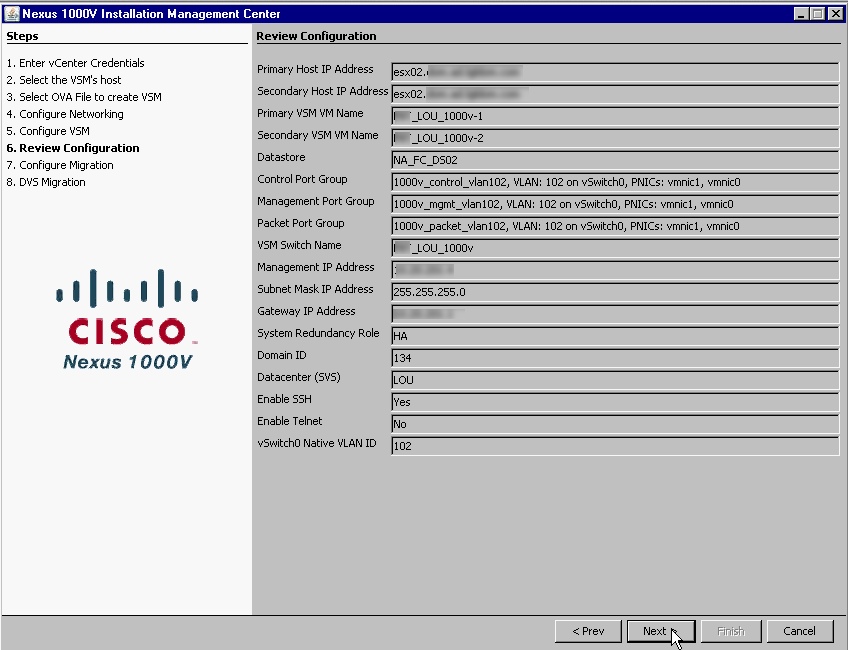Click the Enable Telnet field showing No
This screenshot has height=650, width=848.
pos(615,424)
